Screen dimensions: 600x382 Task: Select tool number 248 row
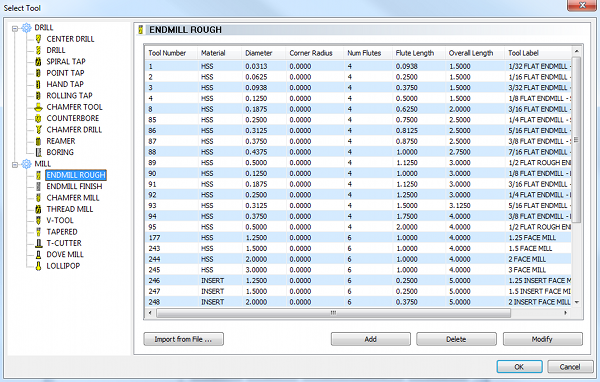[358, 302]
